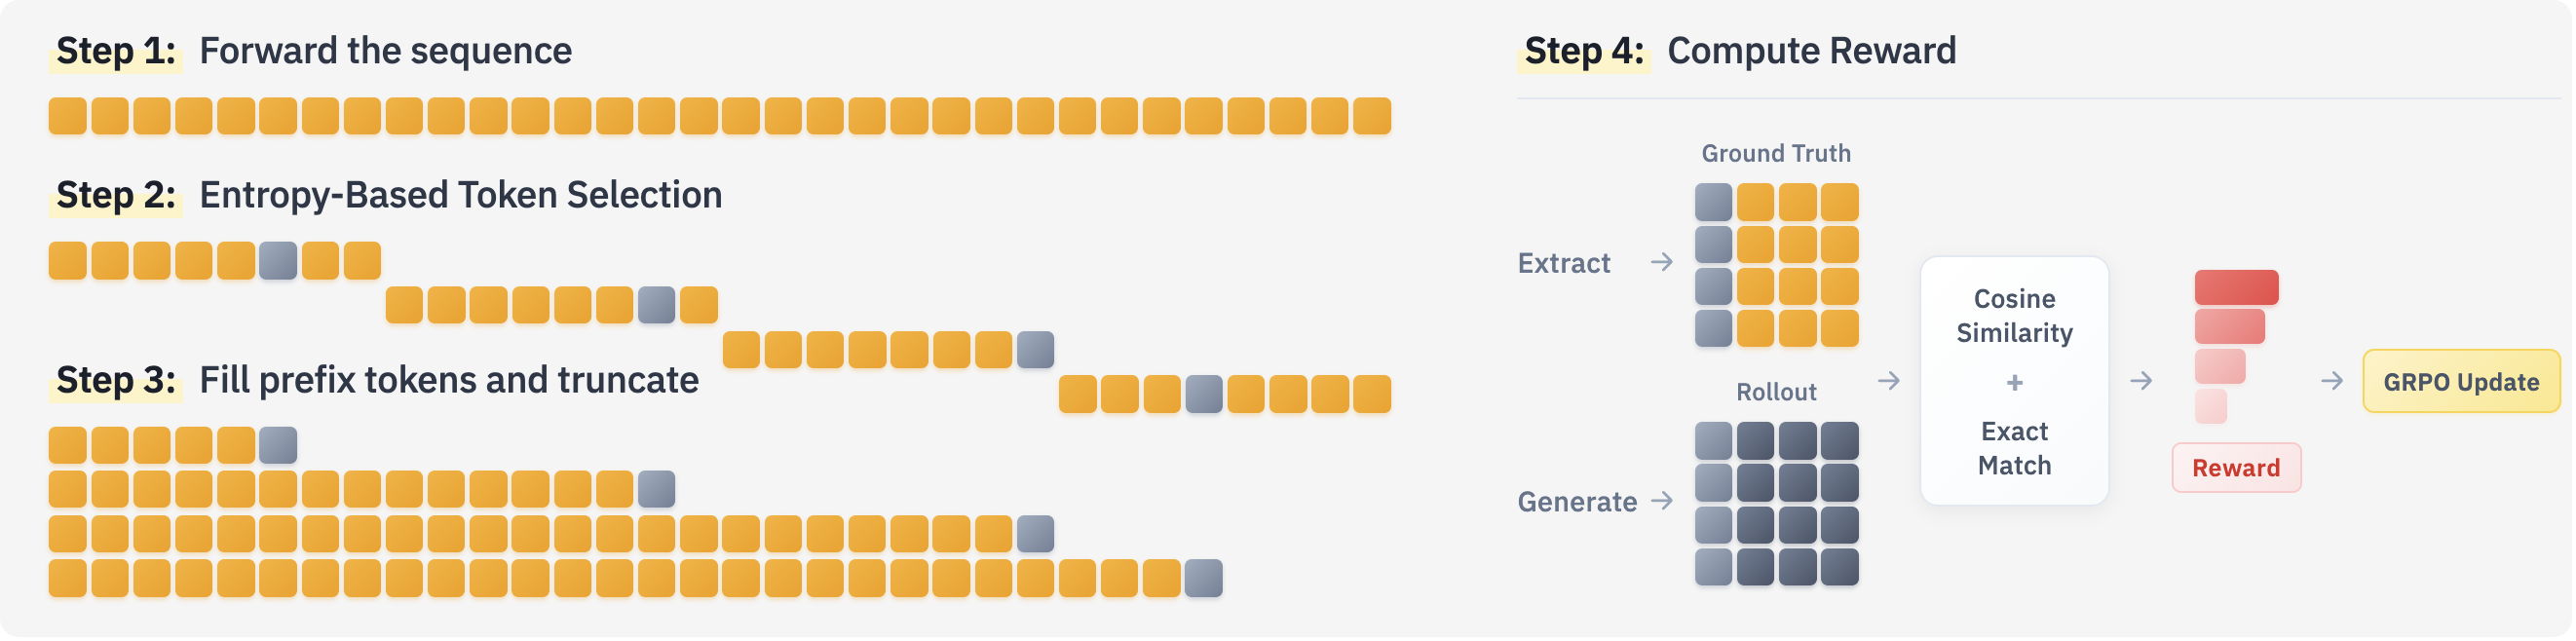Click the arrow leaving the Cosine Similarity box

click(x=2141, y=381)
